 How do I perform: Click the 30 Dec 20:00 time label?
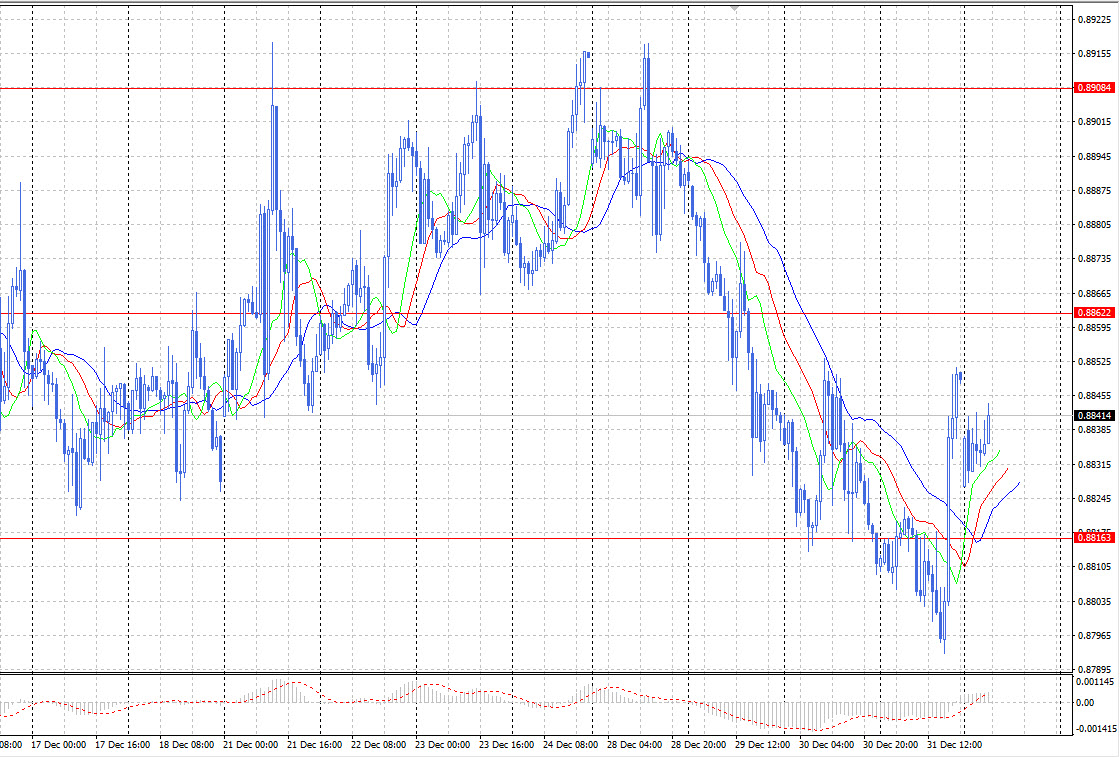tap(891, 745)
